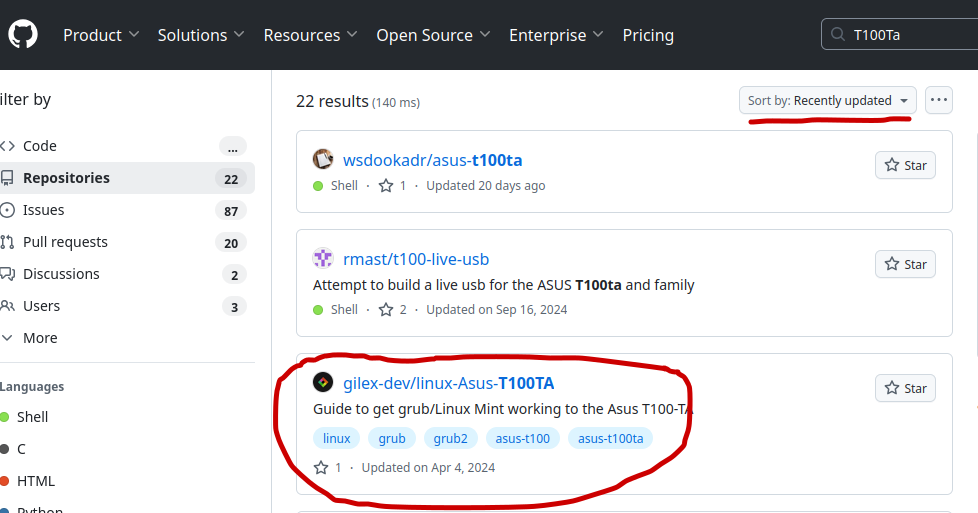Click the Pull requests count badge 20
The image size is (978, 513).
tap(231, 243)
